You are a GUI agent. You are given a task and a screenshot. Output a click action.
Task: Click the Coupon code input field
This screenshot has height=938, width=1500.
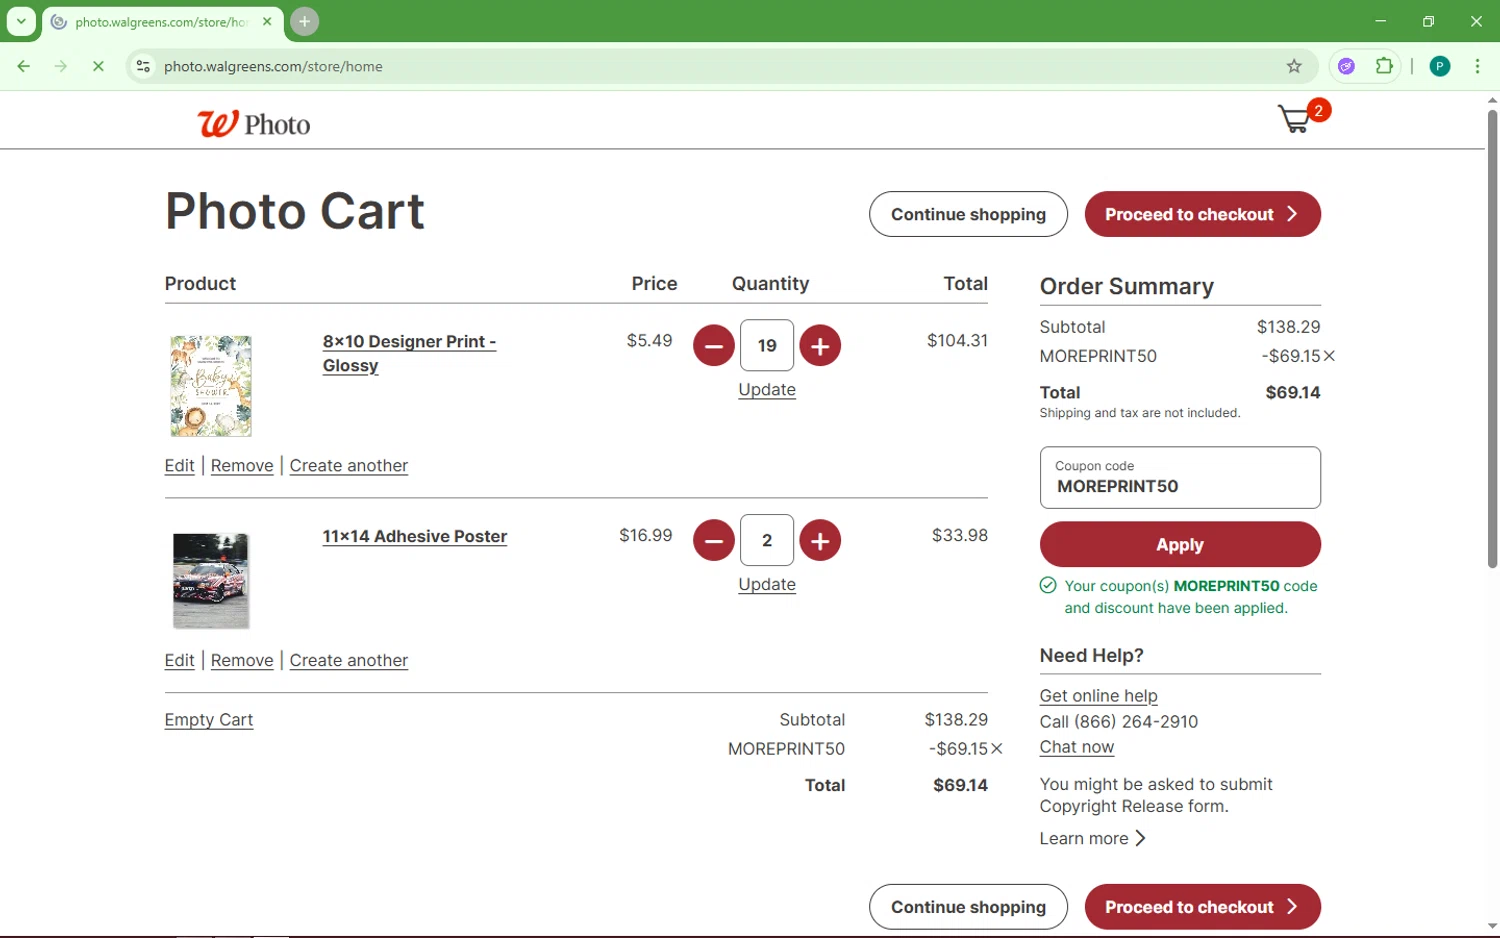pos(1180,477)
